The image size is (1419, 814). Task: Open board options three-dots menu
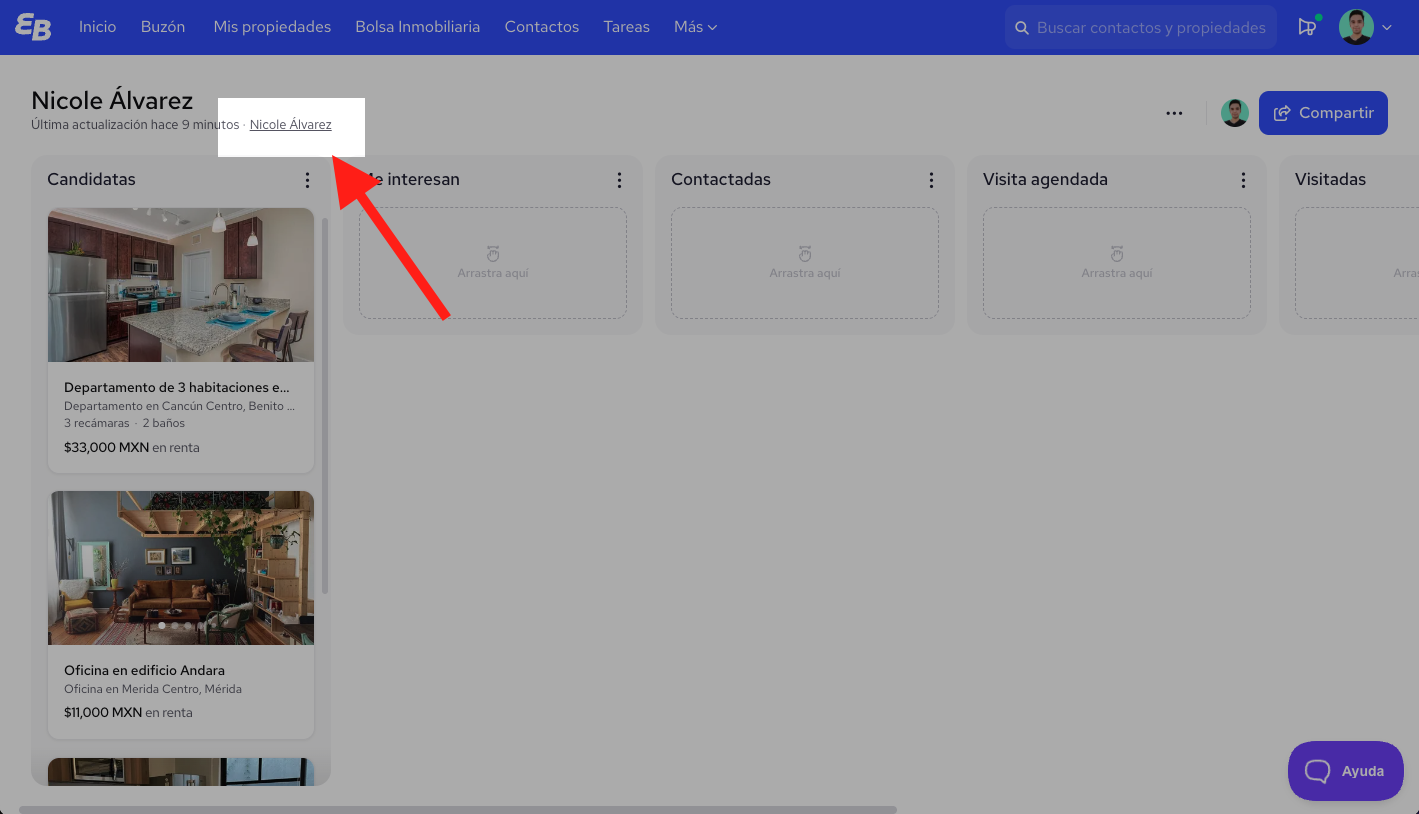[x=1175, y=113]
